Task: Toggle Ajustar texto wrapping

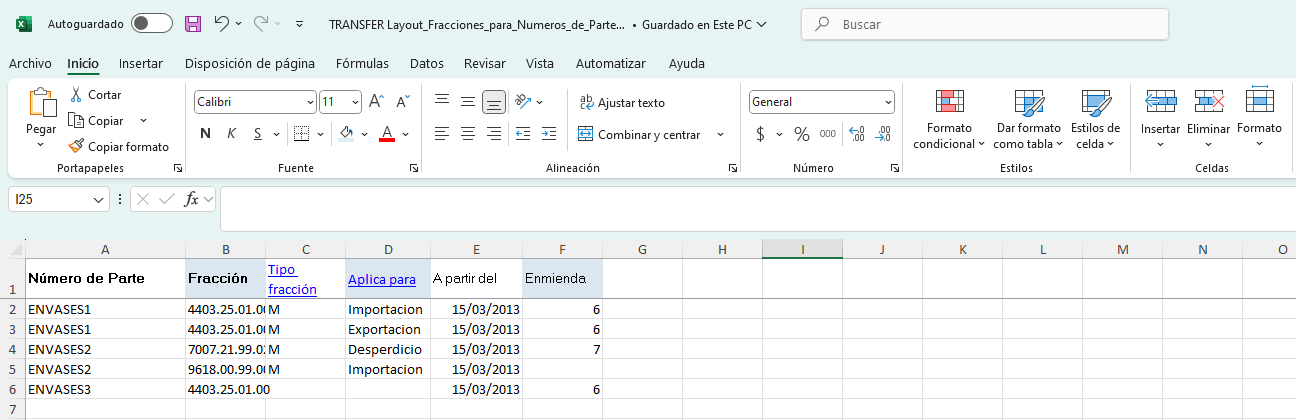Action: coord(622,102)
